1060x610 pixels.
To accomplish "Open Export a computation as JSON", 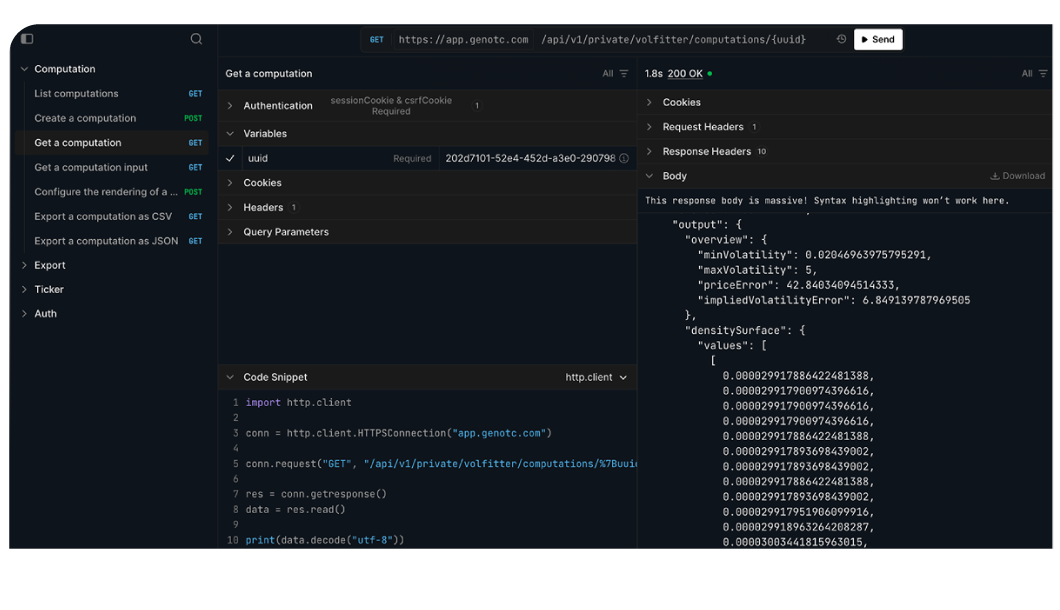I will click(112, 241).
